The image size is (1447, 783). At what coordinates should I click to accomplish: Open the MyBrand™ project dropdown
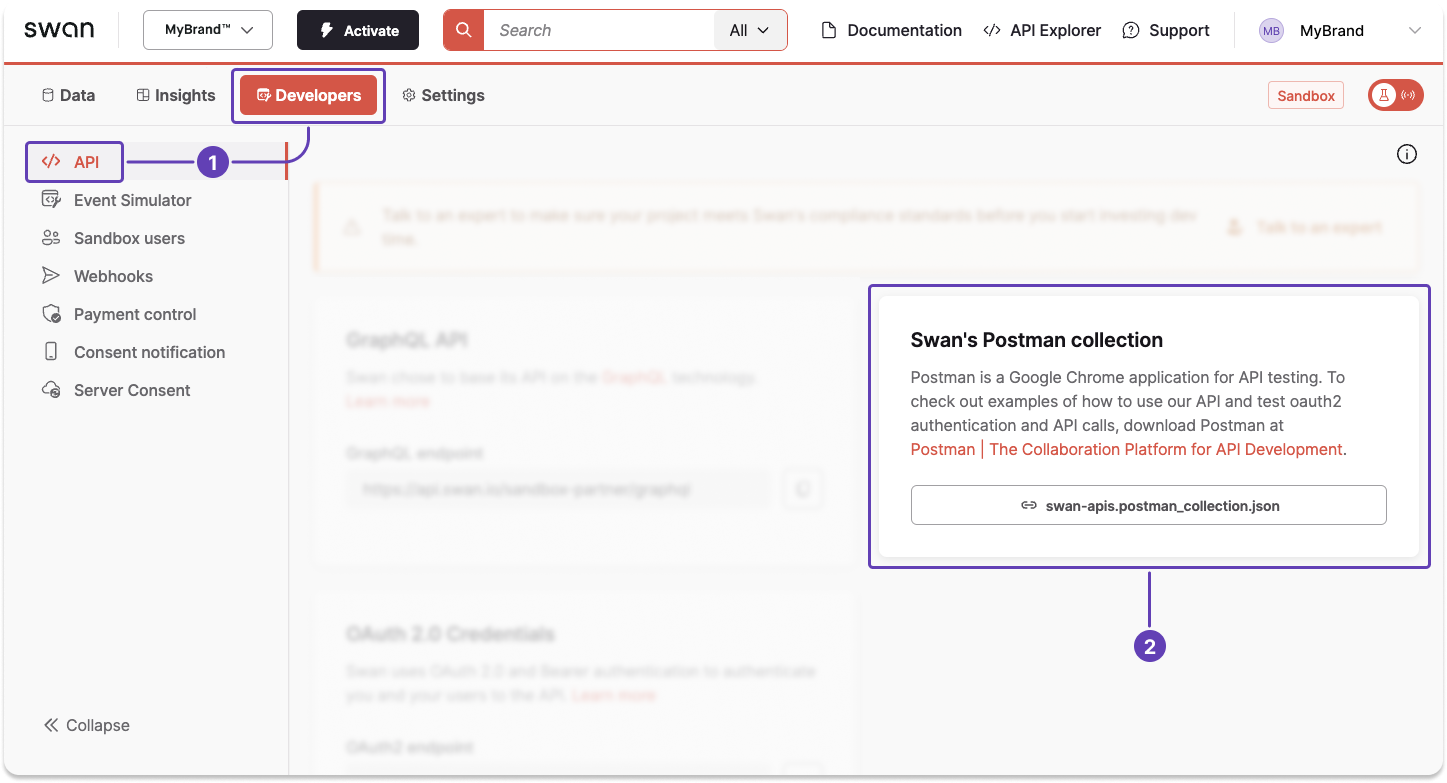click(207, 30)
